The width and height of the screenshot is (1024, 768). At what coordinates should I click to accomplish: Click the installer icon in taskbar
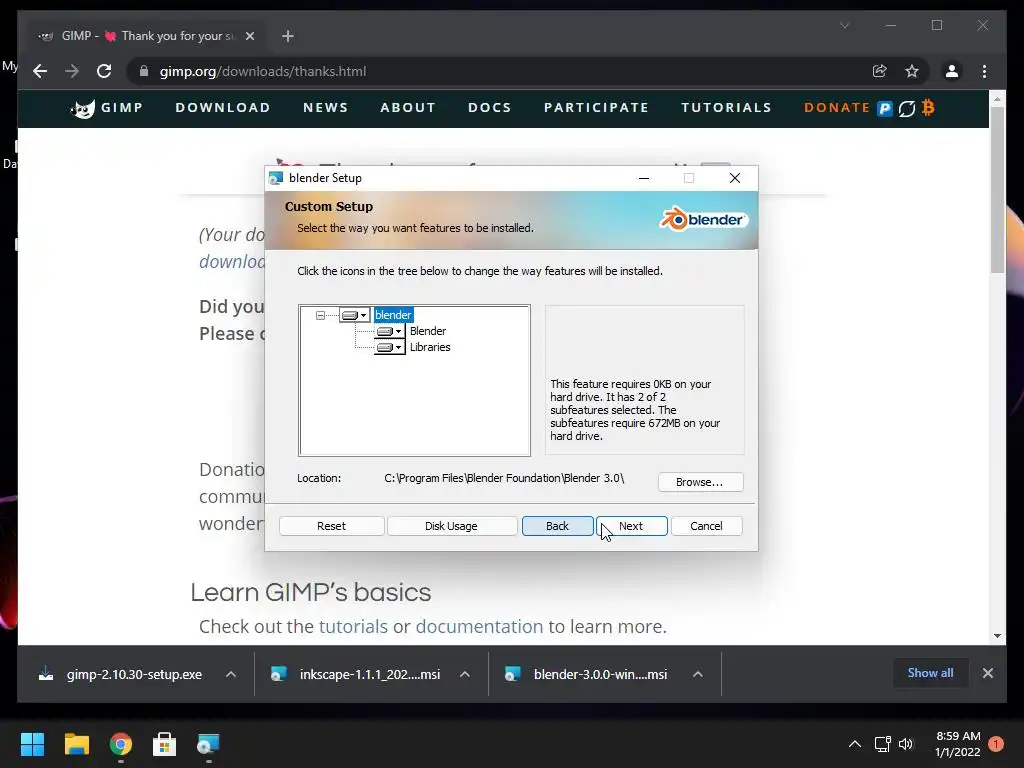click(x=208, y=744)
